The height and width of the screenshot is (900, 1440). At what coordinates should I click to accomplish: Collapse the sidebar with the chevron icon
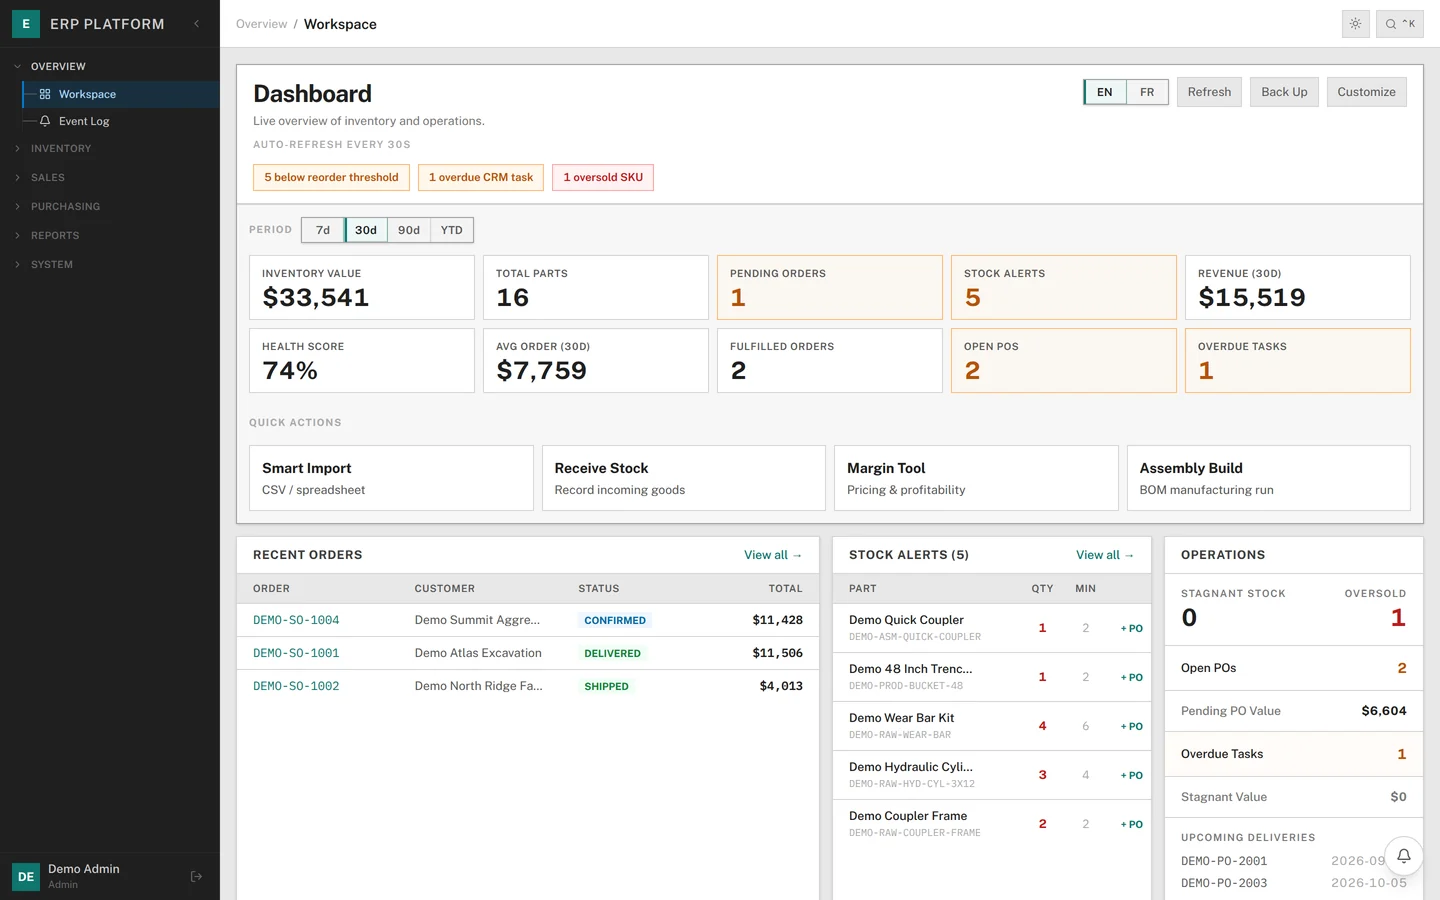196,24
